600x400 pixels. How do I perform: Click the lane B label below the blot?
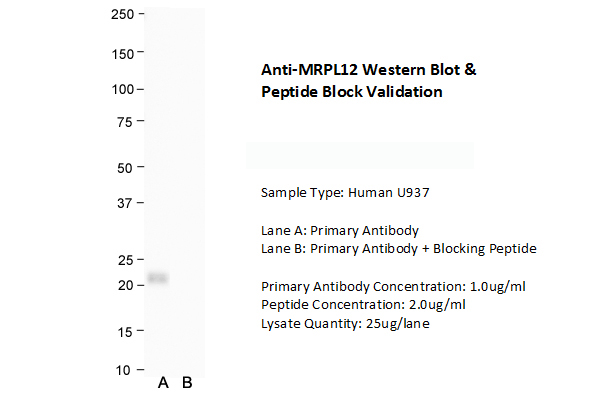[x=186, y=383]
